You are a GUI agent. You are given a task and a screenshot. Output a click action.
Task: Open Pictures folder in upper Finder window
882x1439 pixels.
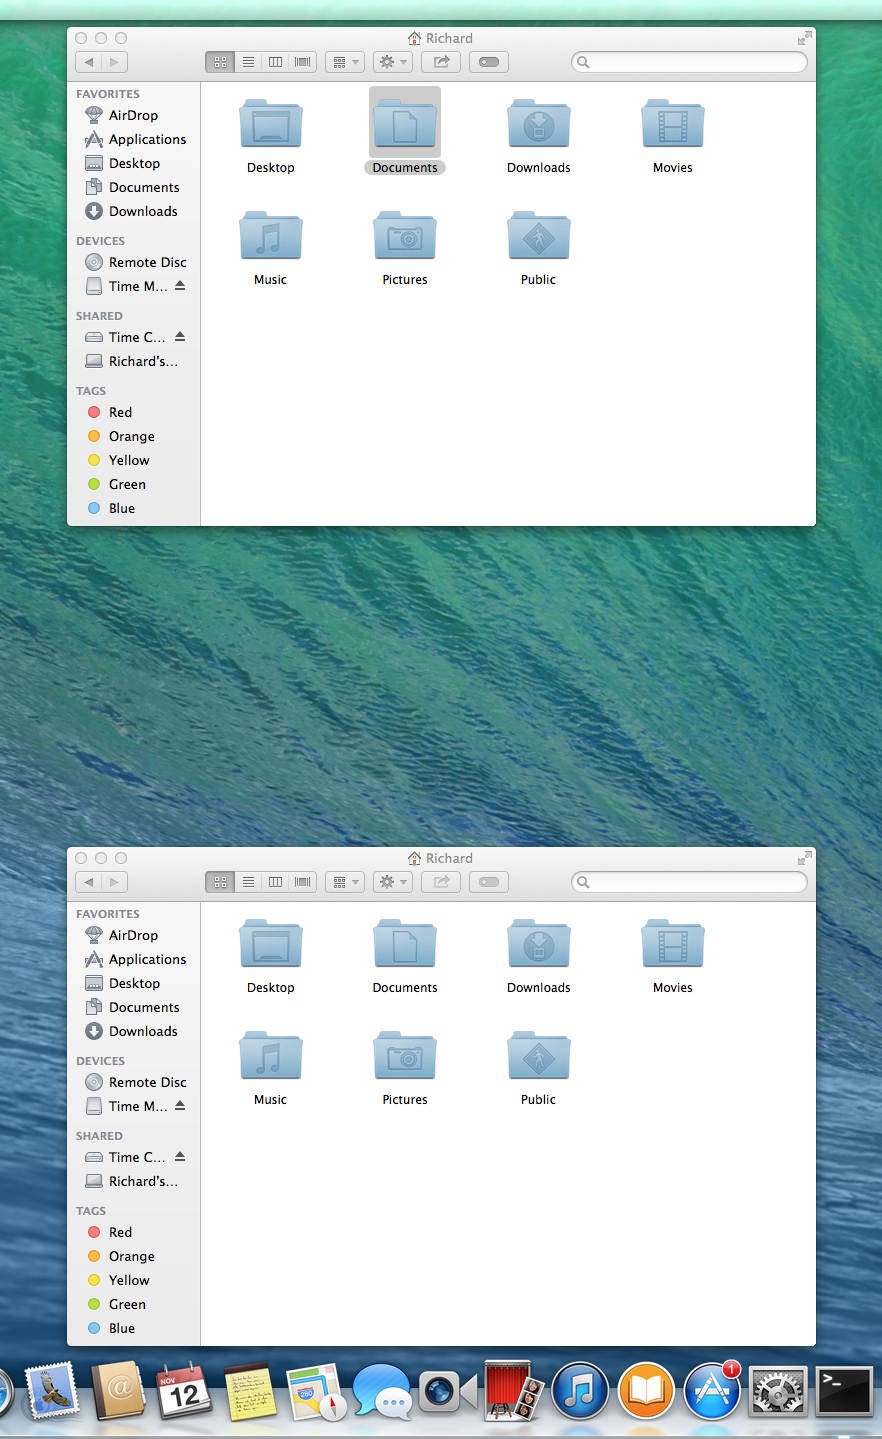tap(405, 236)
